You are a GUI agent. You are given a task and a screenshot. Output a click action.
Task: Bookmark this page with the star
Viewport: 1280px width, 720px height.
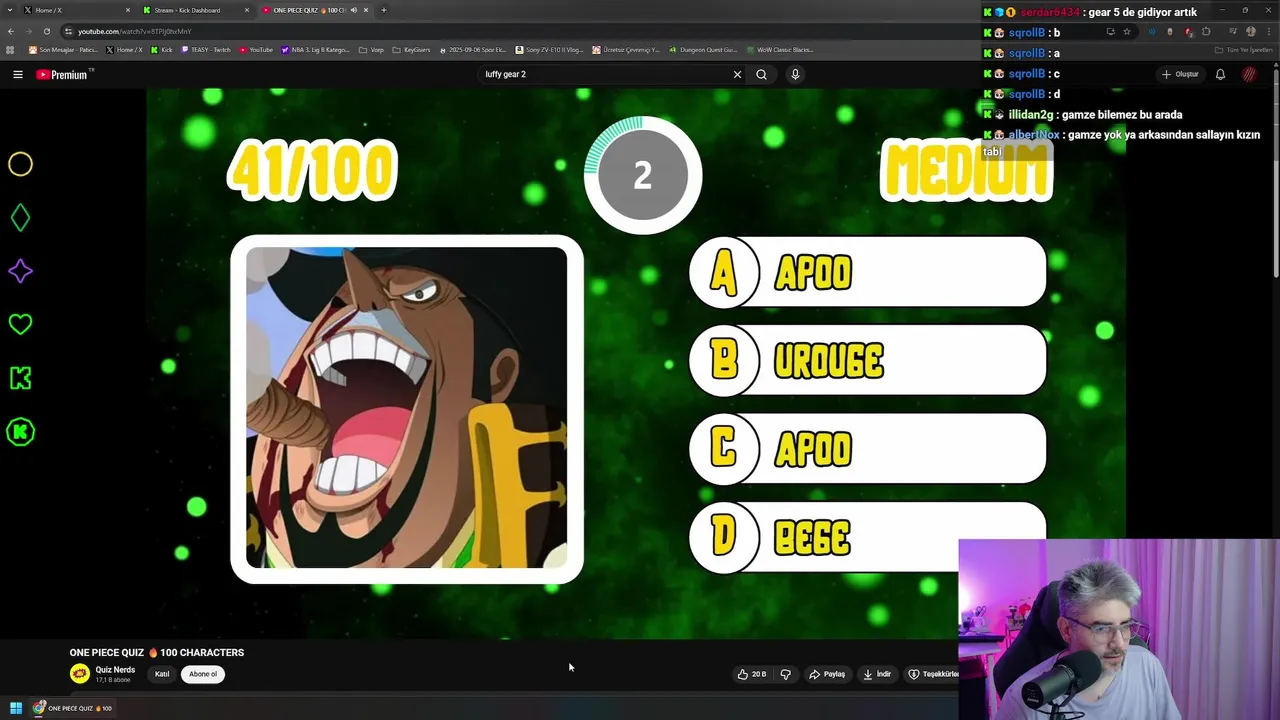[1127, 31]
